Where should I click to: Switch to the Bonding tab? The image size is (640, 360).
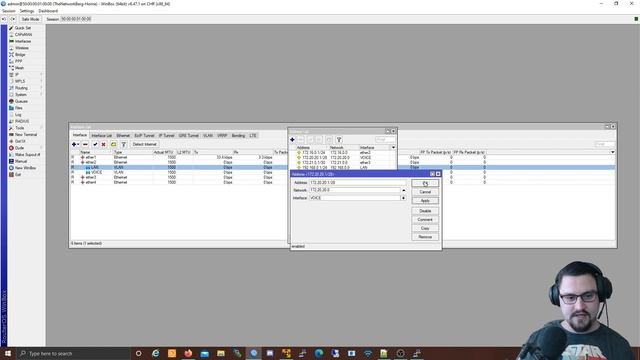tap(238, 135)
